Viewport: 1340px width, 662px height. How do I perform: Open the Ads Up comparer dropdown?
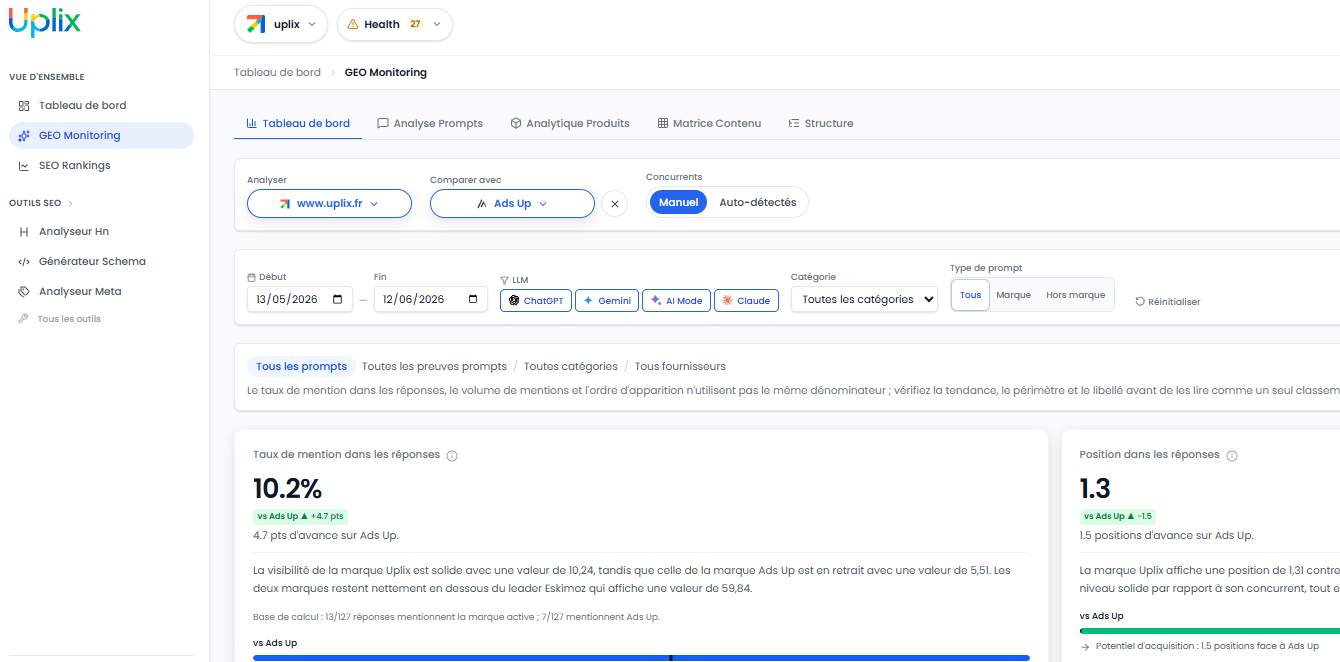[x=512, y=203]
